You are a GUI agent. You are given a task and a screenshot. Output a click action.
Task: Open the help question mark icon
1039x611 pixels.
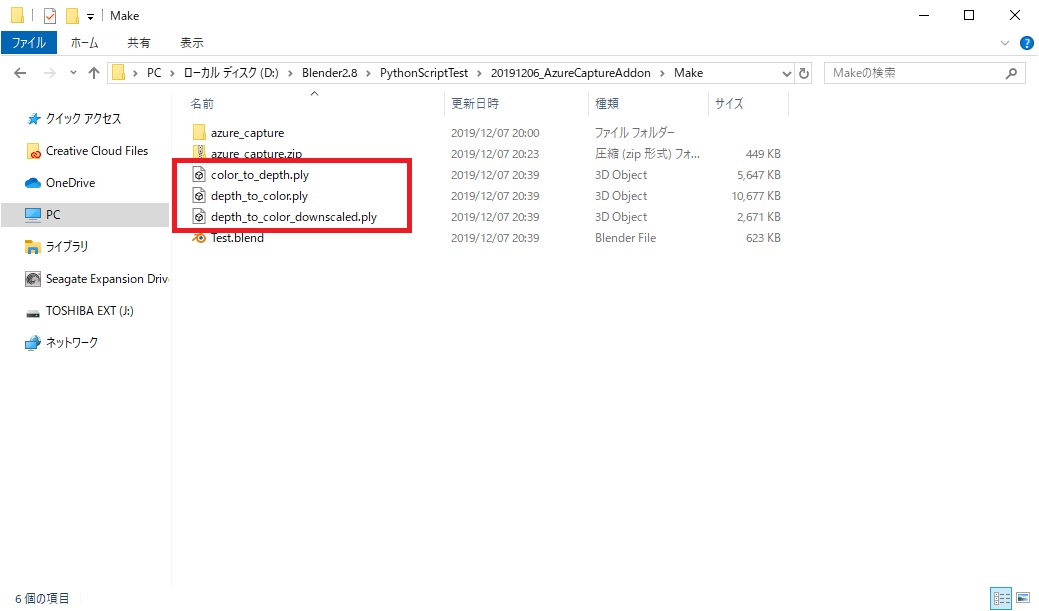tap(1027, 43)
